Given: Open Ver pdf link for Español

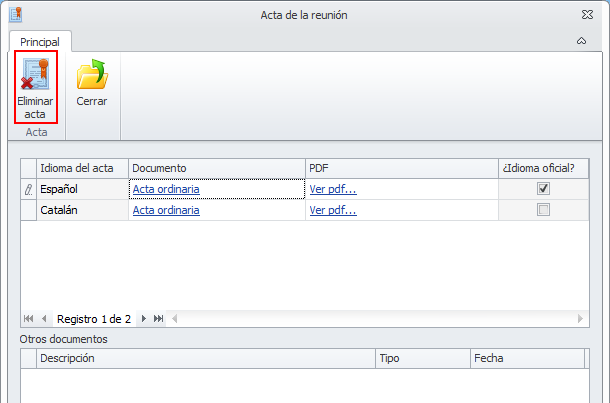Looking at the screenshot, I should click(x=333, y=189).
